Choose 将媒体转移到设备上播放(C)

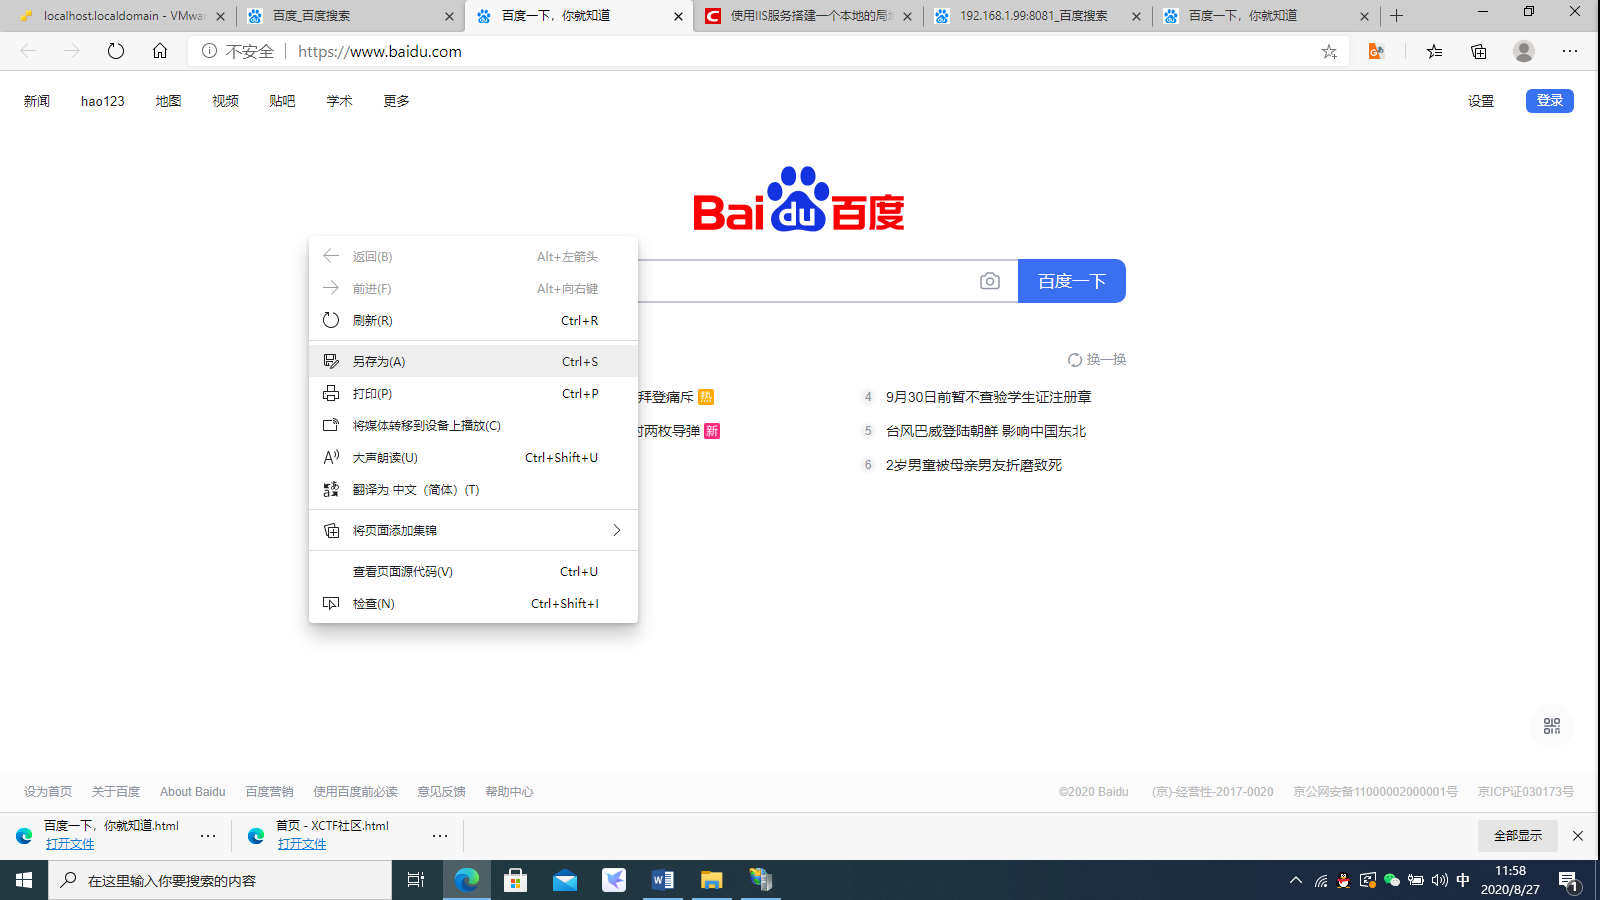pos(473,425)
